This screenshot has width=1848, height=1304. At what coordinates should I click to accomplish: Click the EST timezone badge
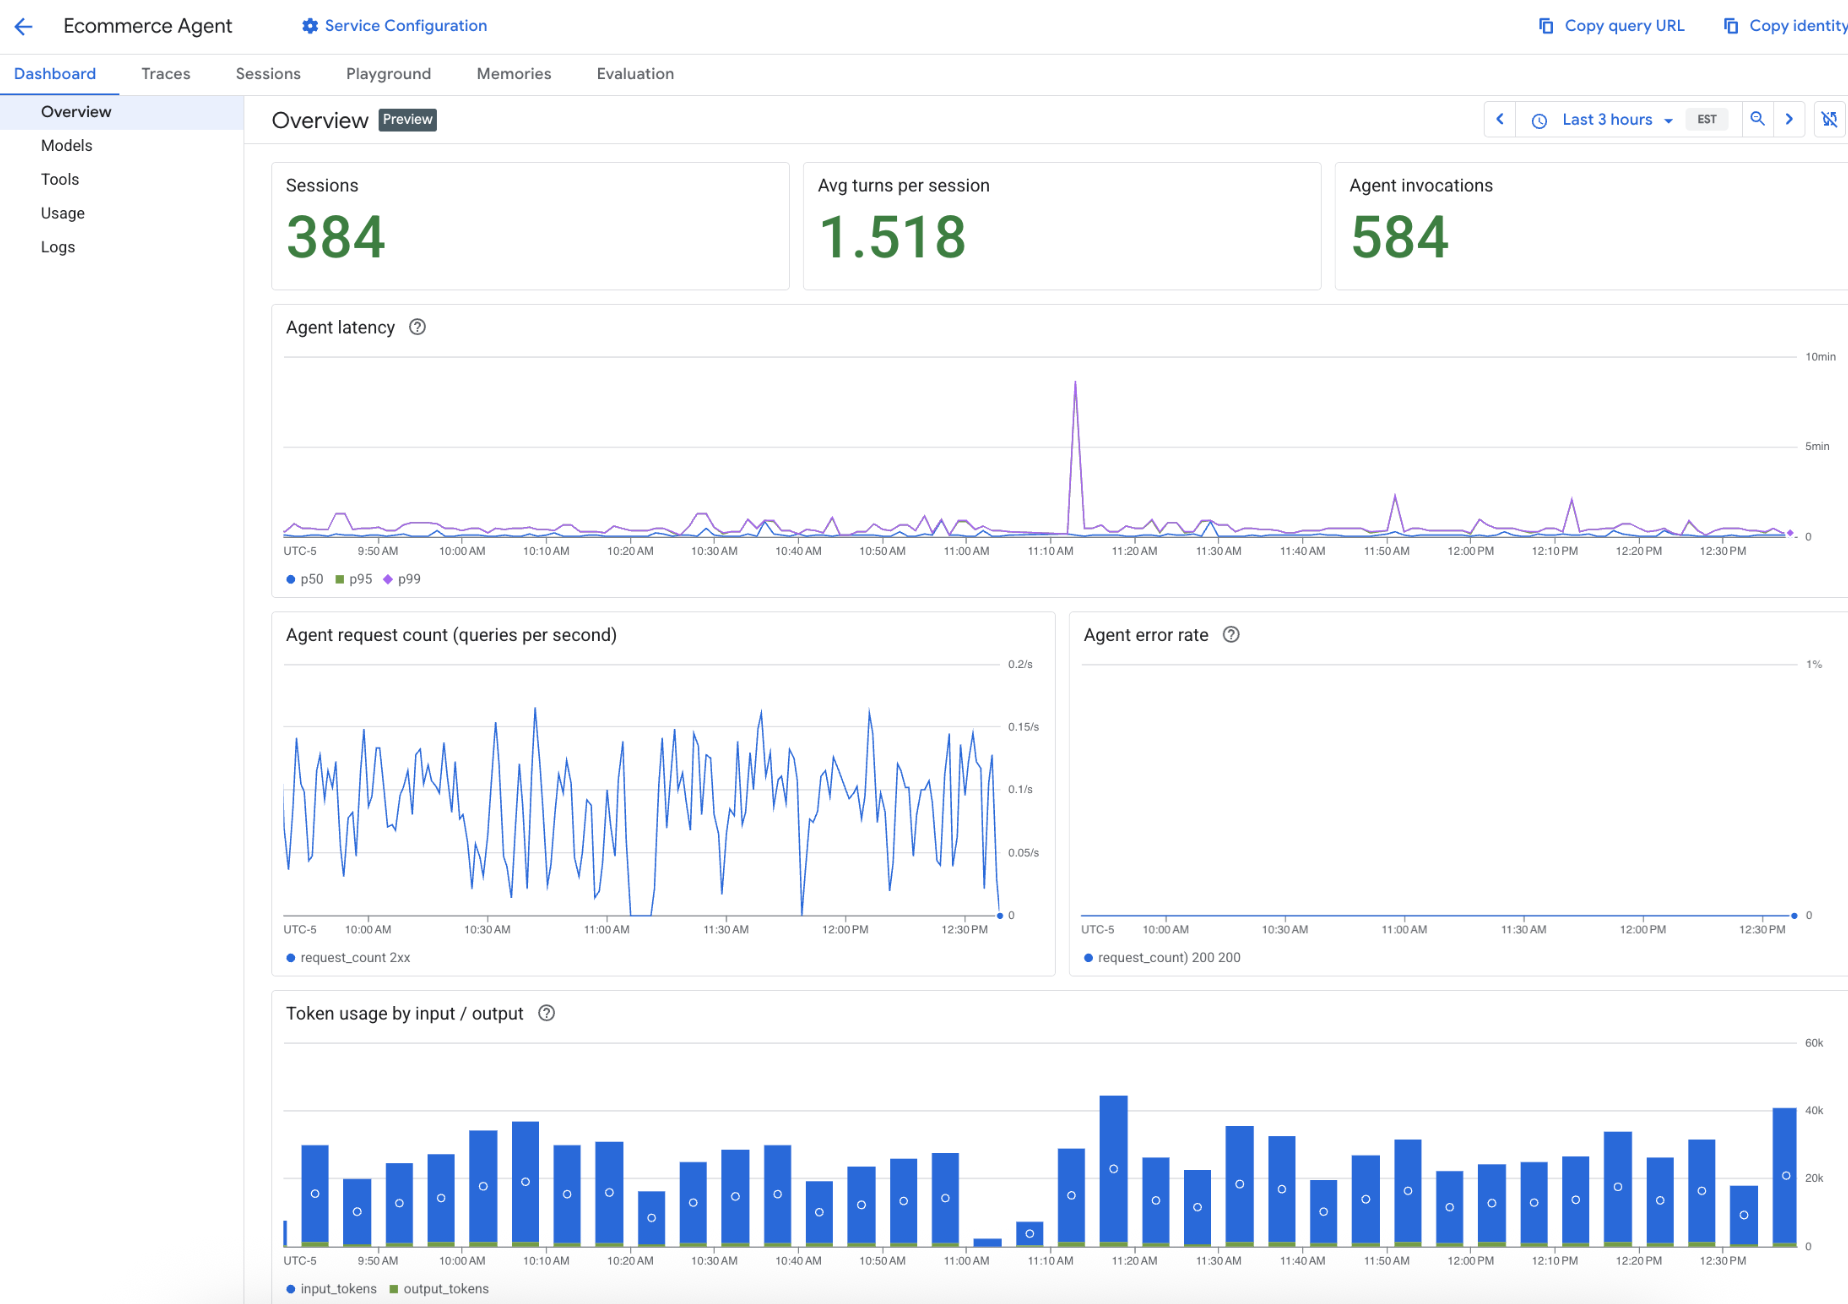(1707, 119)
